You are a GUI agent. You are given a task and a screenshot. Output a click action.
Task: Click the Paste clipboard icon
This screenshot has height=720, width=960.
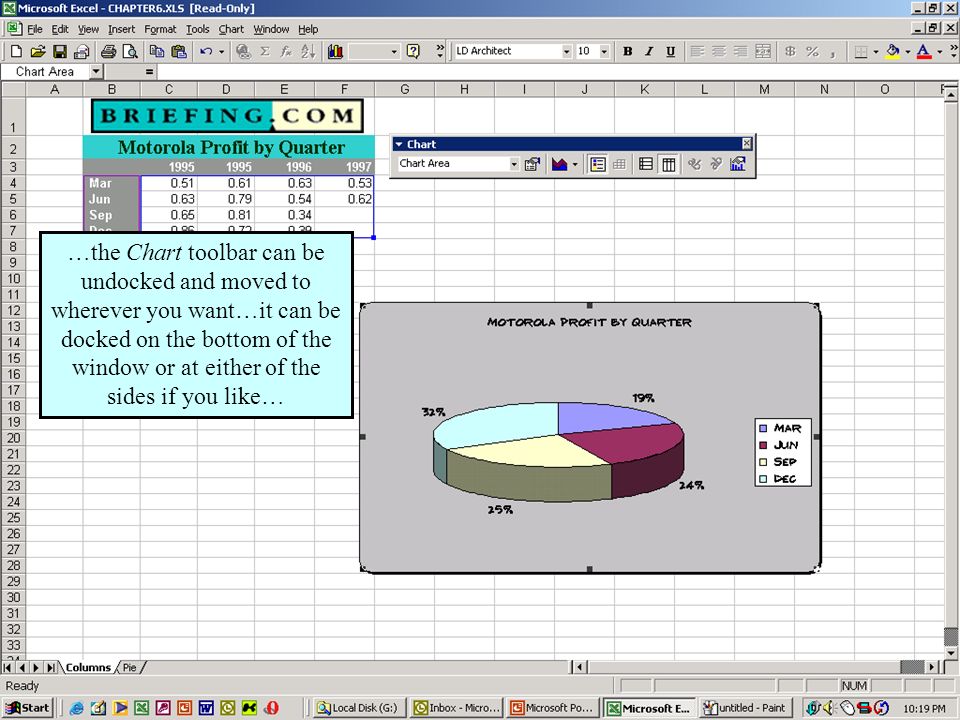pos(178,51)
